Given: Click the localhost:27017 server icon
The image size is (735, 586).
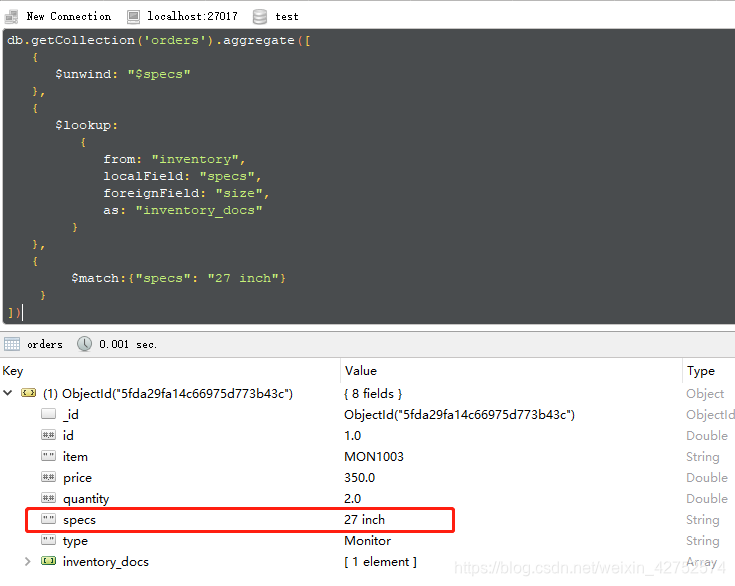Looking at the screenshot, I should (x=133, y=16).
